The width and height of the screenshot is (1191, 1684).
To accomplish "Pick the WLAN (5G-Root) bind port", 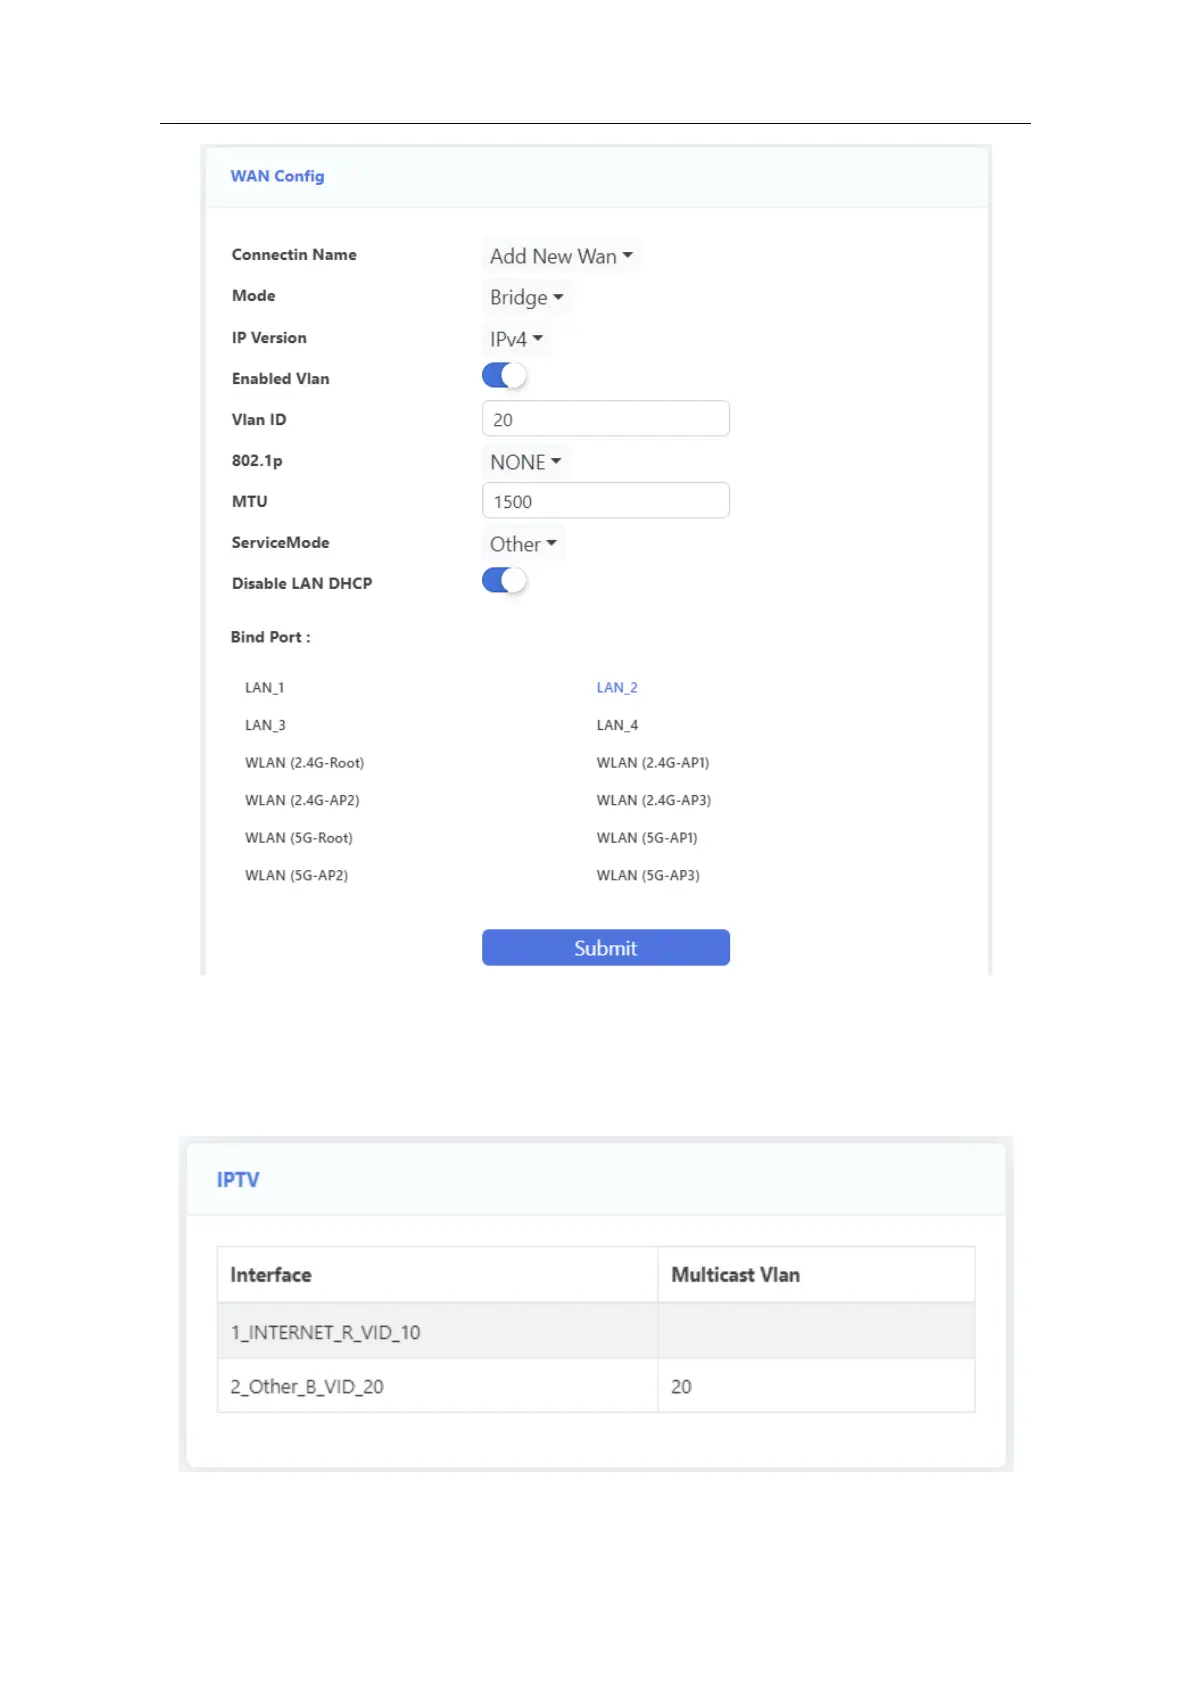I will (x=299, y=838).
